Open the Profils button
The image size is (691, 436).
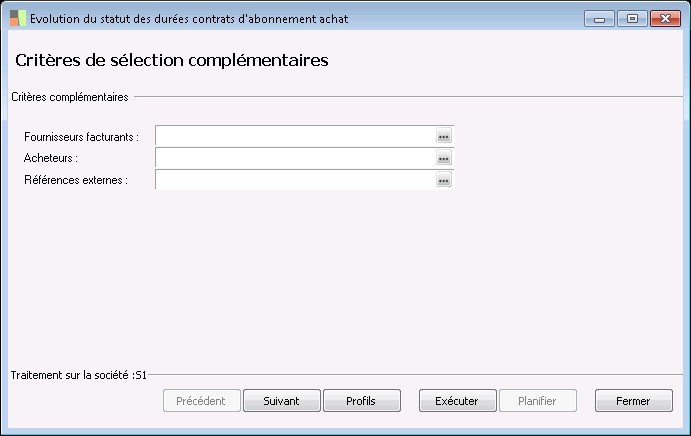pos(361,401)
